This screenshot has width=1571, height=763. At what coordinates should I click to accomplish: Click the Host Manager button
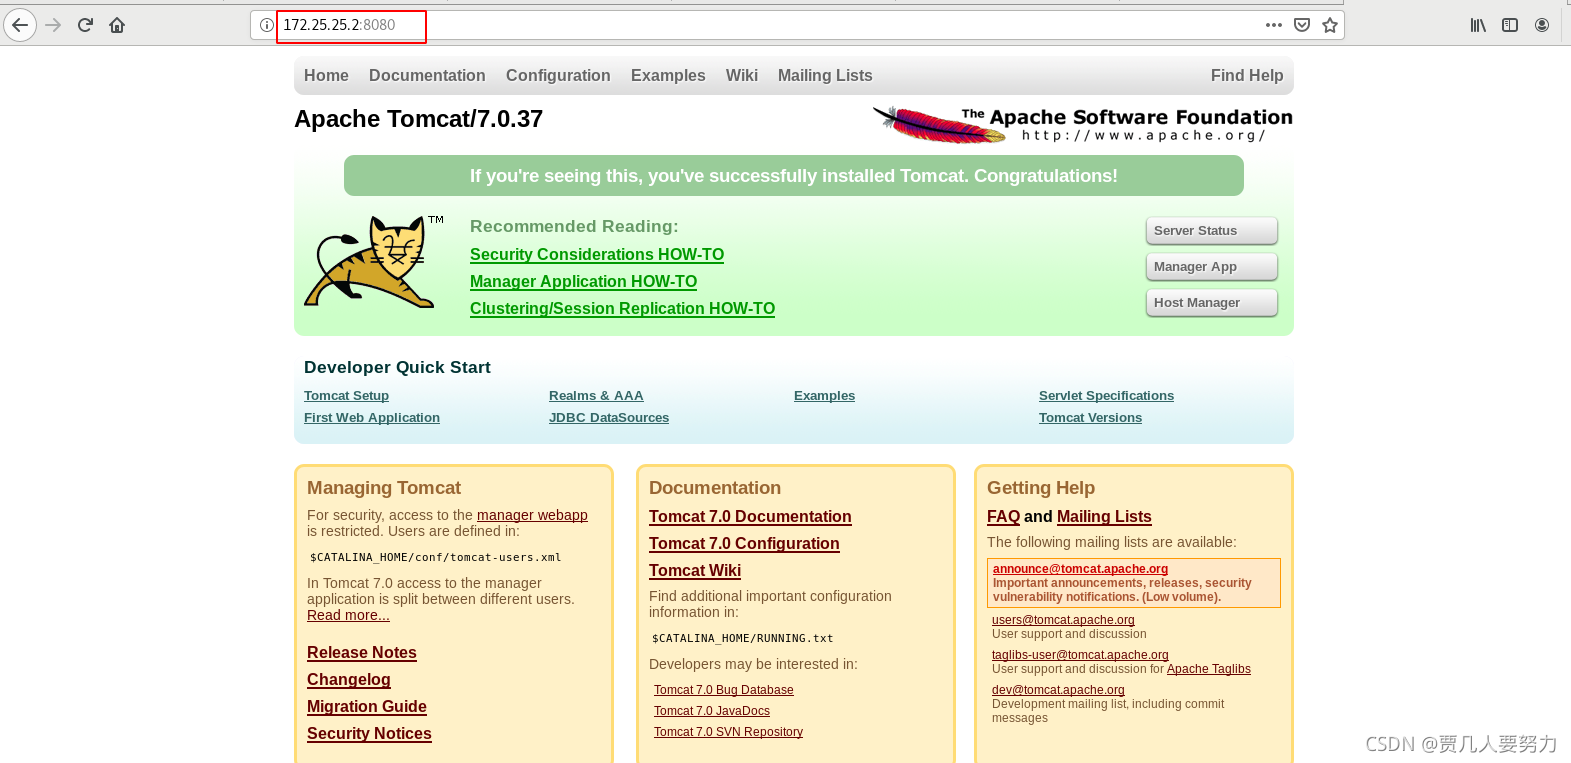[1212, 303]
